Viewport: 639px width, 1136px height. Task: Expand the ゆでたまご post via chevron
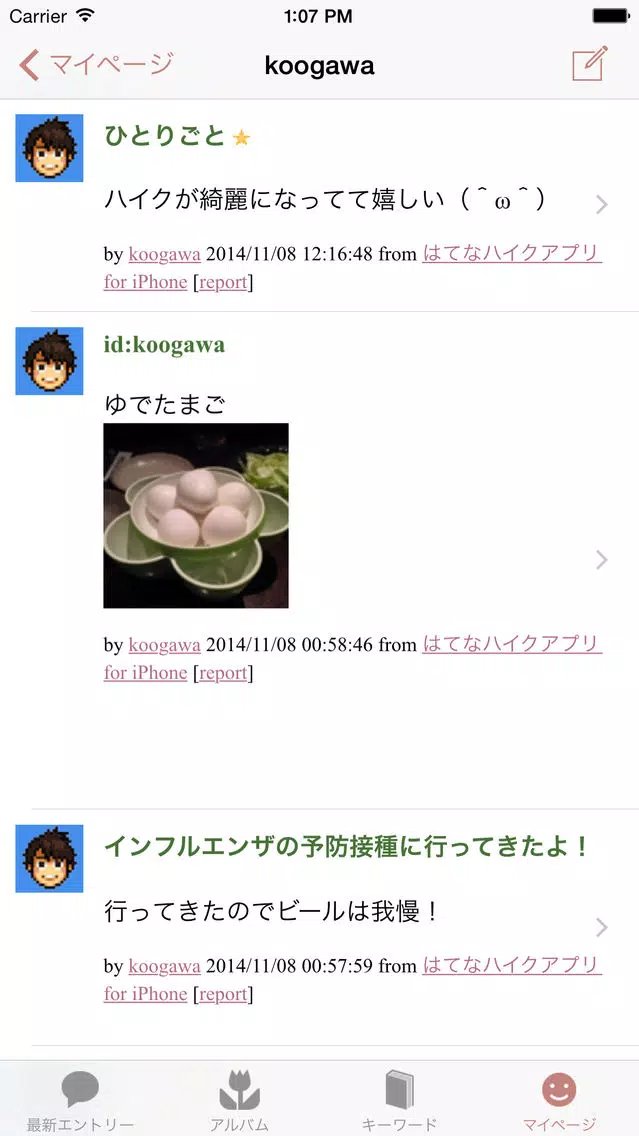[601, 560]
